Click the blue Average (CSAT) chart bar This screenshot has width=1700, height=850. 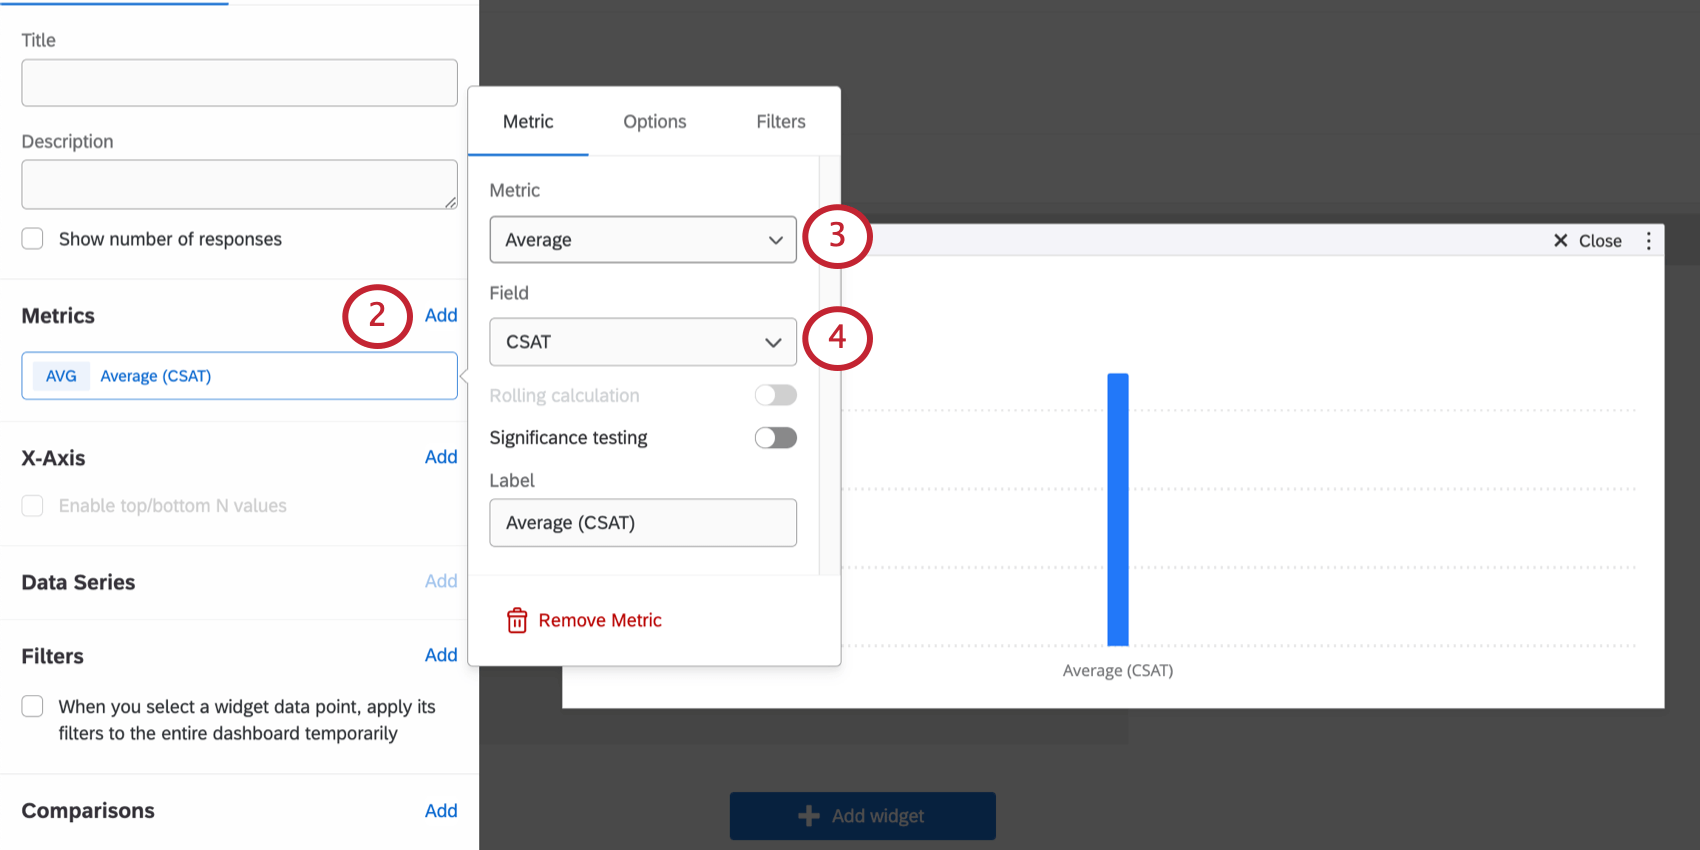(1118, 510)
